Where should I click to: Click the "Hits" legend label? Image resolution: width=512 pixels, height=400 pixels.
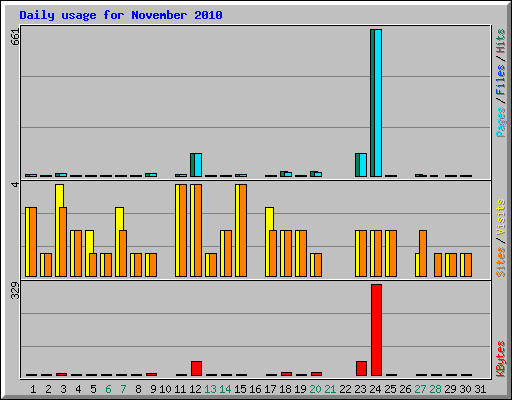click(501, 41)
